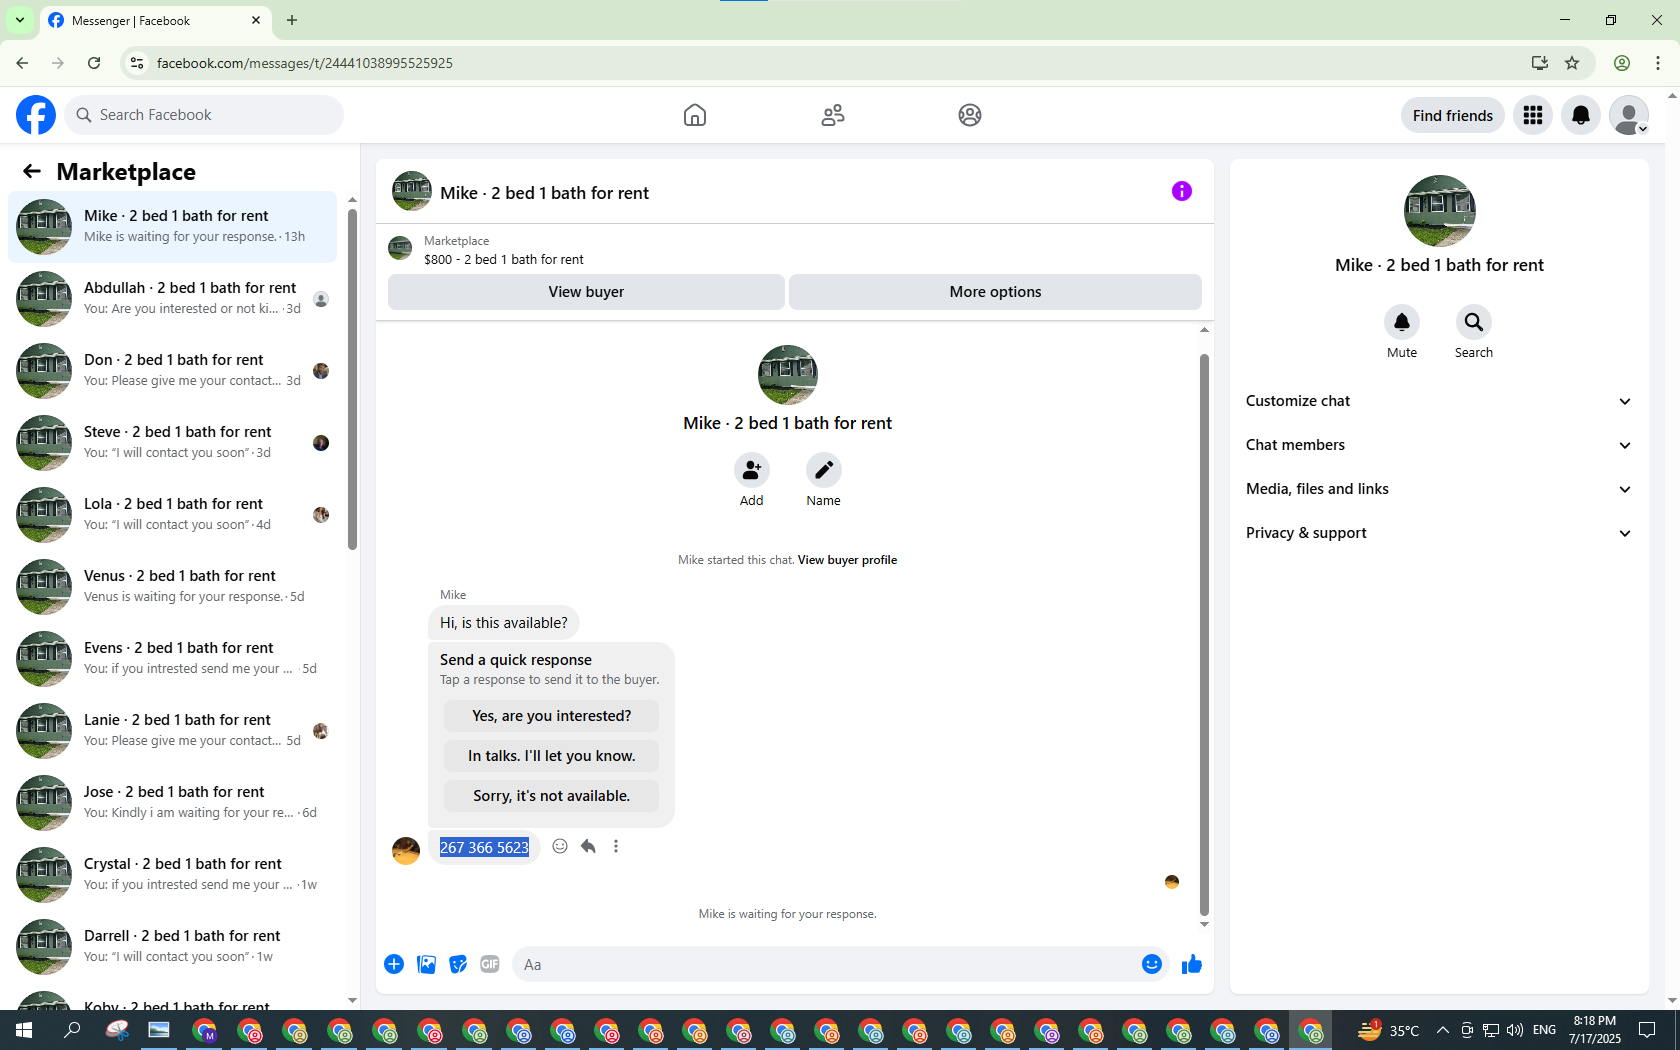Expand Customize chat section
The image size is (1680, 1050).
point(1439,401)
